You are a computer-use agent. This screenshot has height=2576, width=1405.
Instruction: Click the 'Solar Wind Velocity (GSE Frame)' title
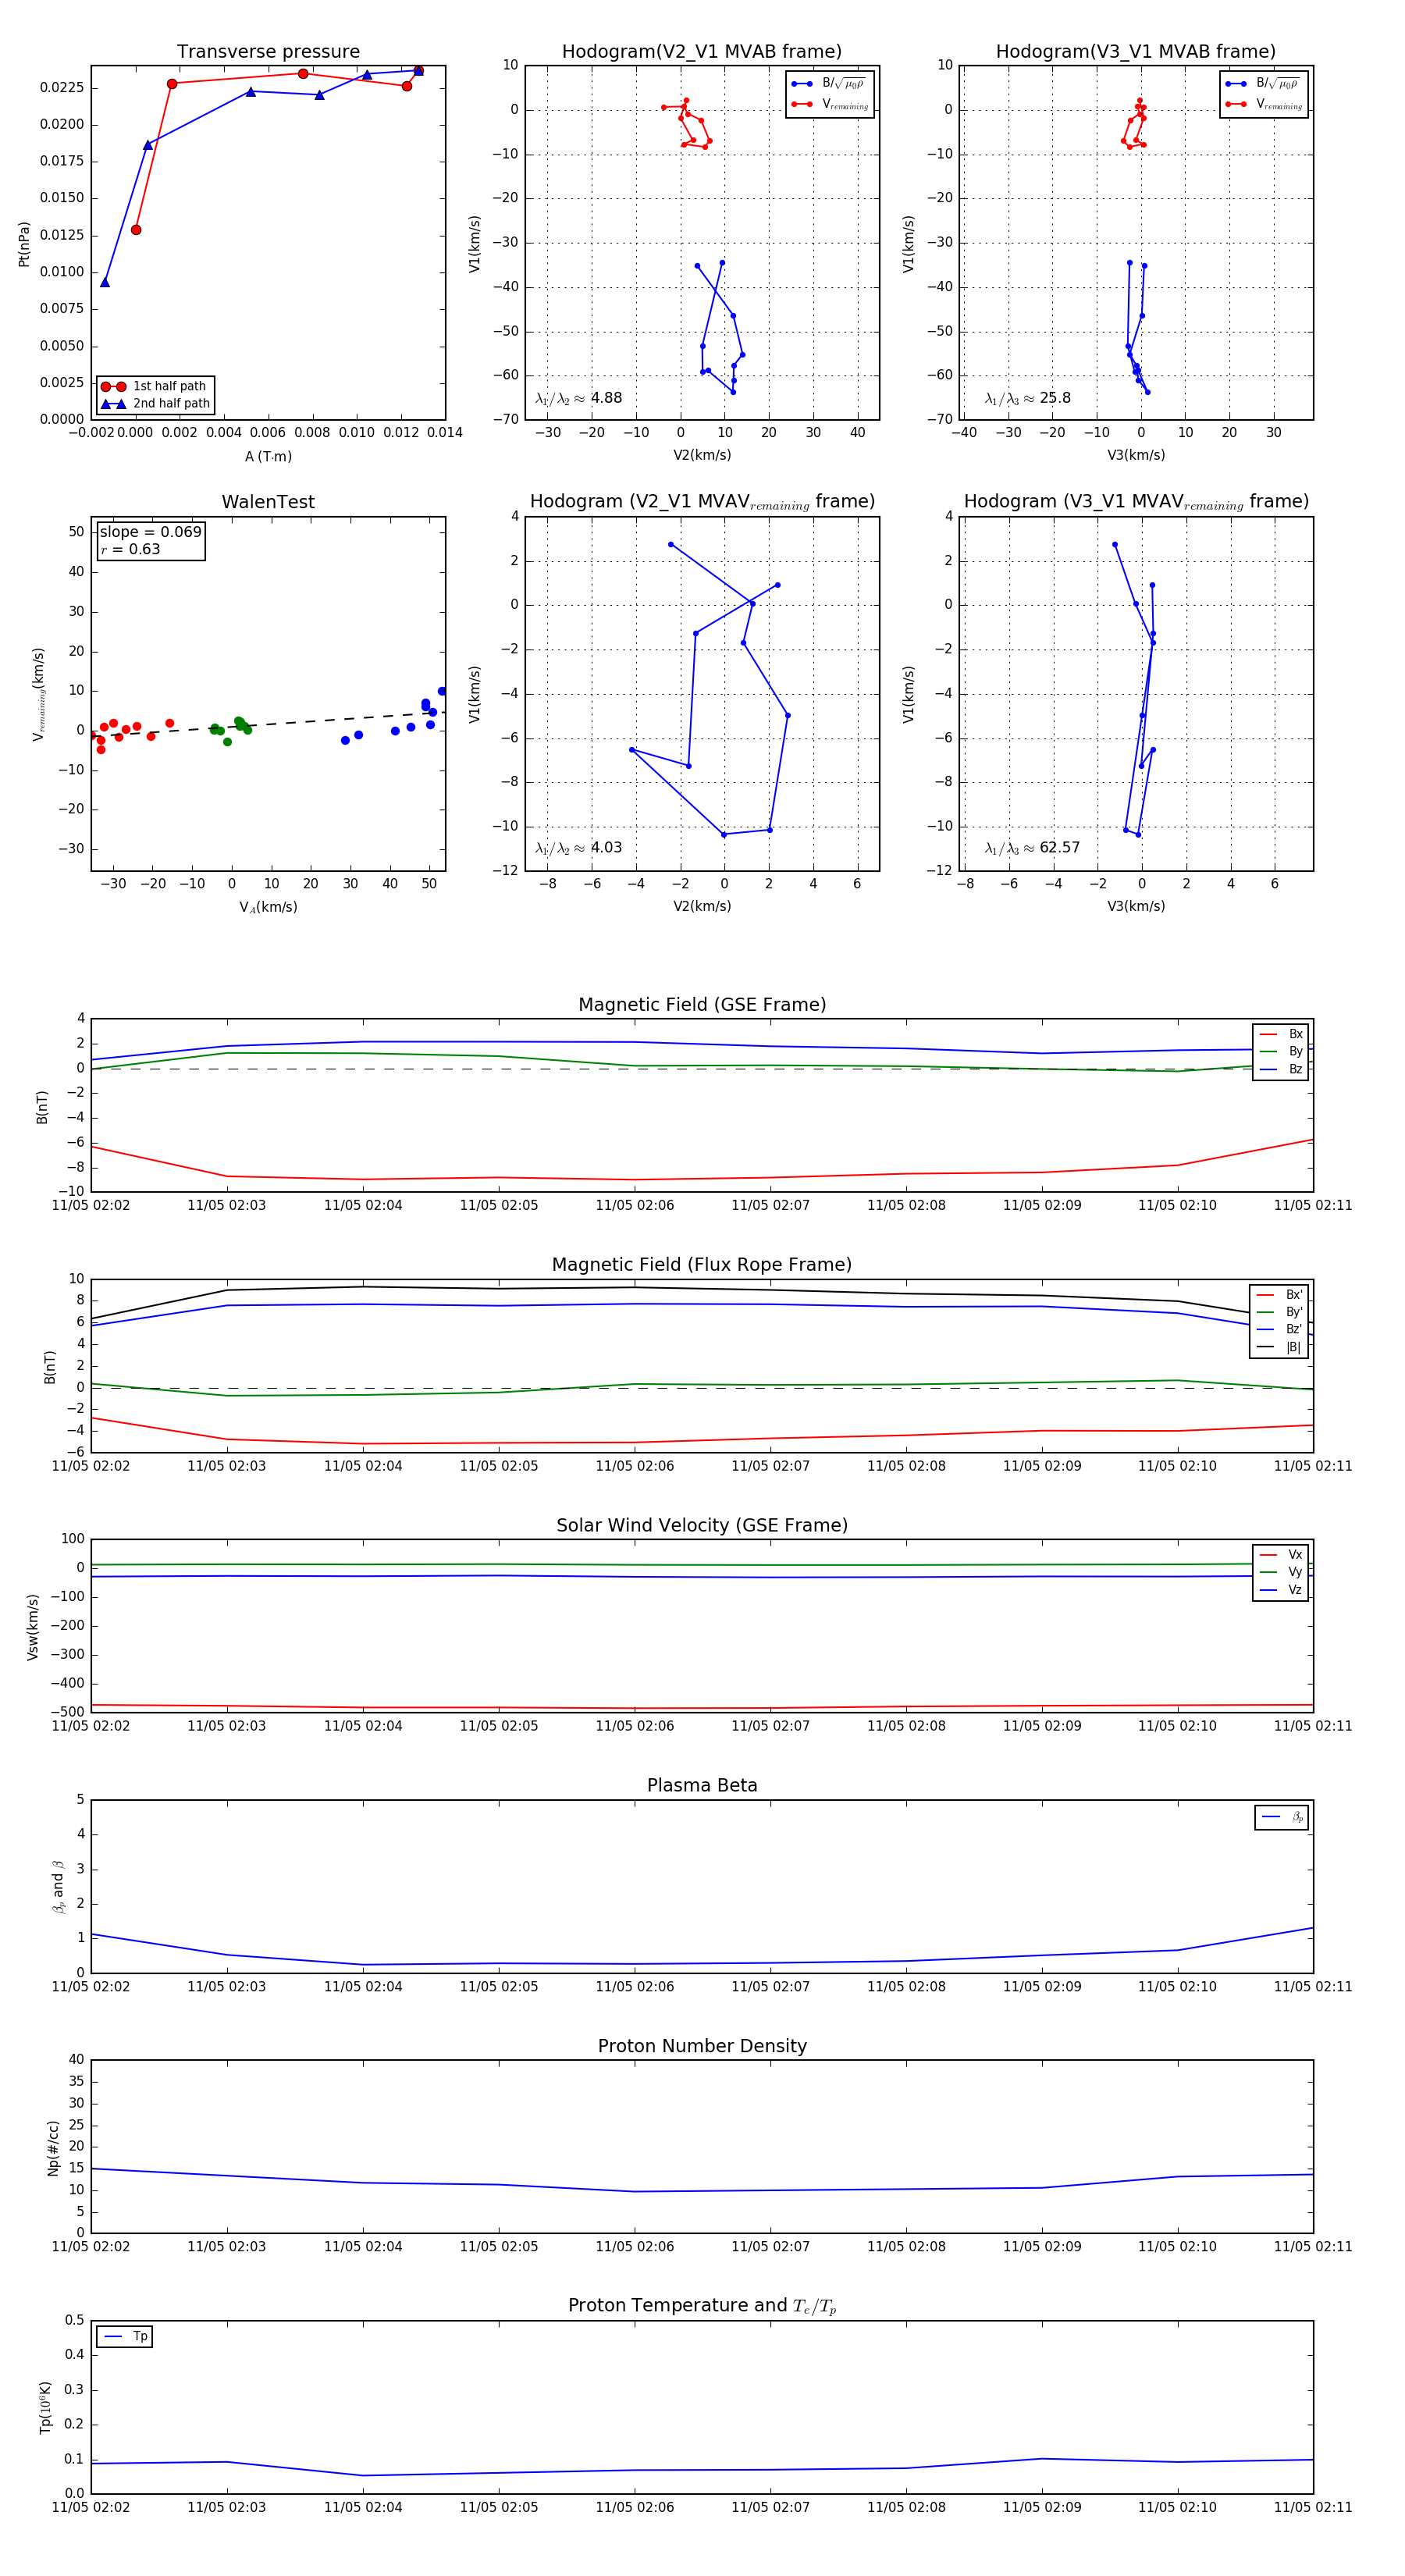tap(702, 1526)
